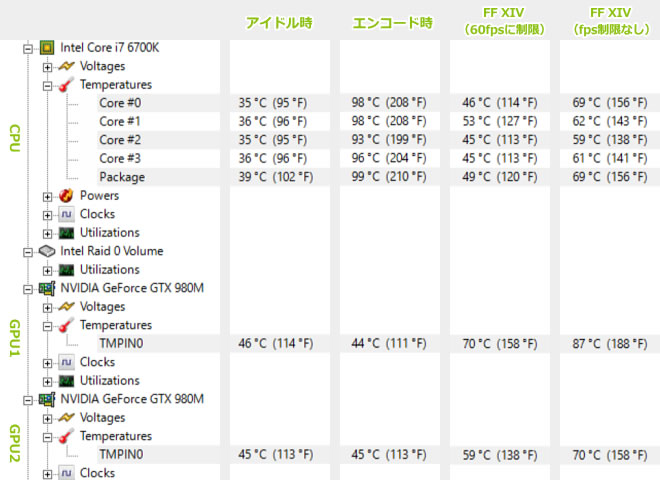
Task: Click the thermometer icon of GPU1 Temperatures
Action: point(66,325)
